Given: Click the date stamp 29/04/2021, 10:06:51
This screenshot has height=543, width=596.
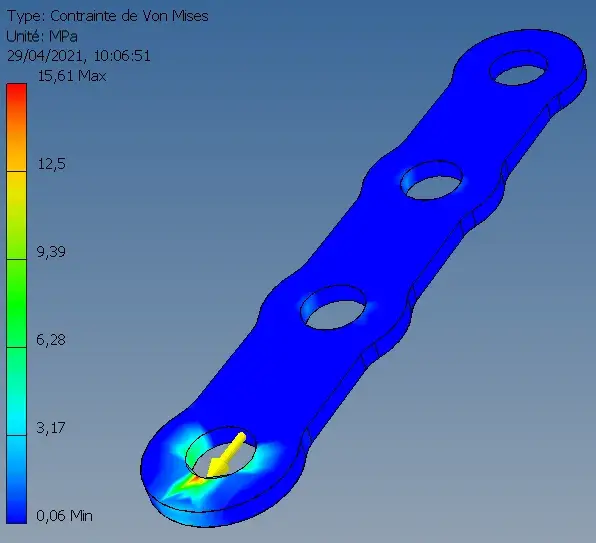Looking at the screenshot, I should tap(79, 56).
